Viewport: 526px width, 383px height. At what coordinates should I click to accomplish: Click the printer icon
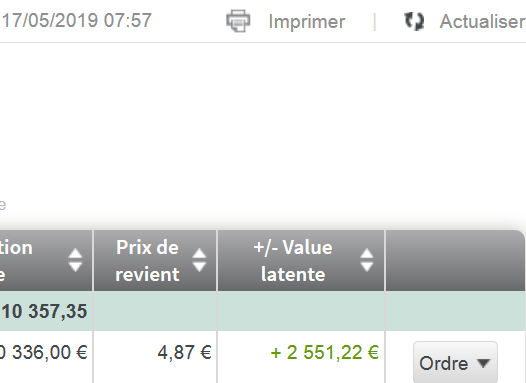coord(238,21)
